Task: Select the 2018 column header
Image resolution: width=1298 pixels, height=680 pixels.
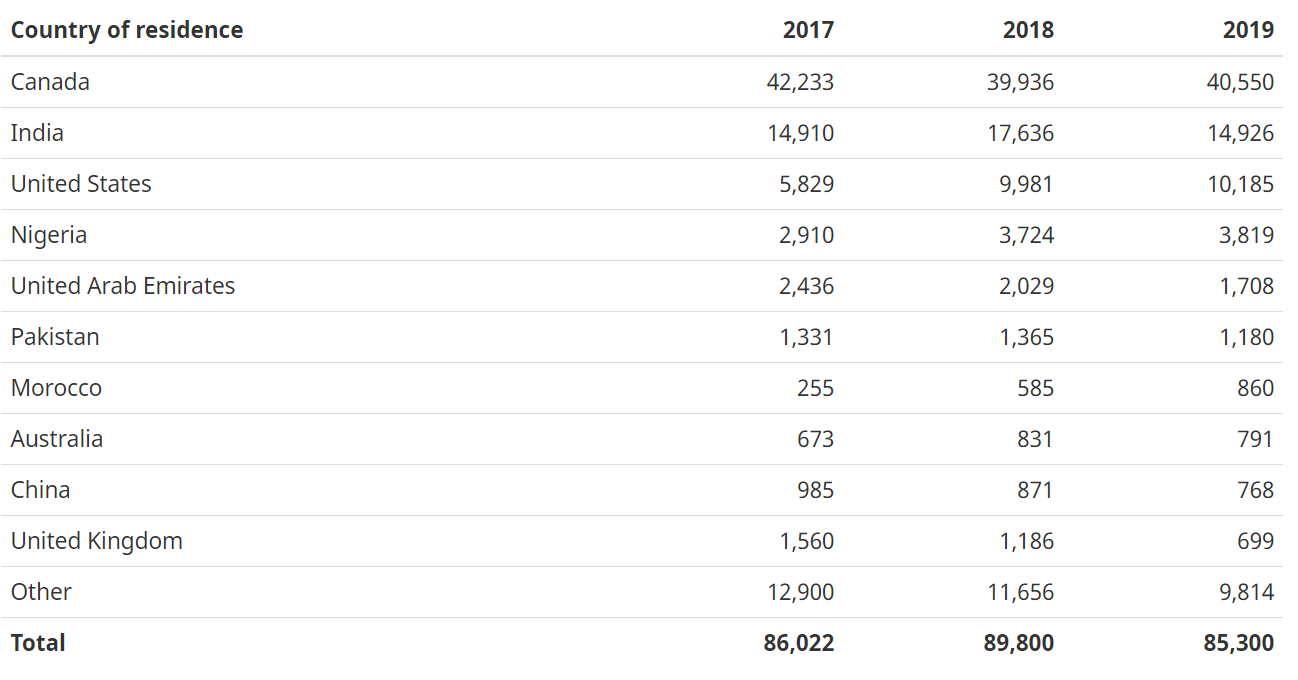Action: 1028,30
